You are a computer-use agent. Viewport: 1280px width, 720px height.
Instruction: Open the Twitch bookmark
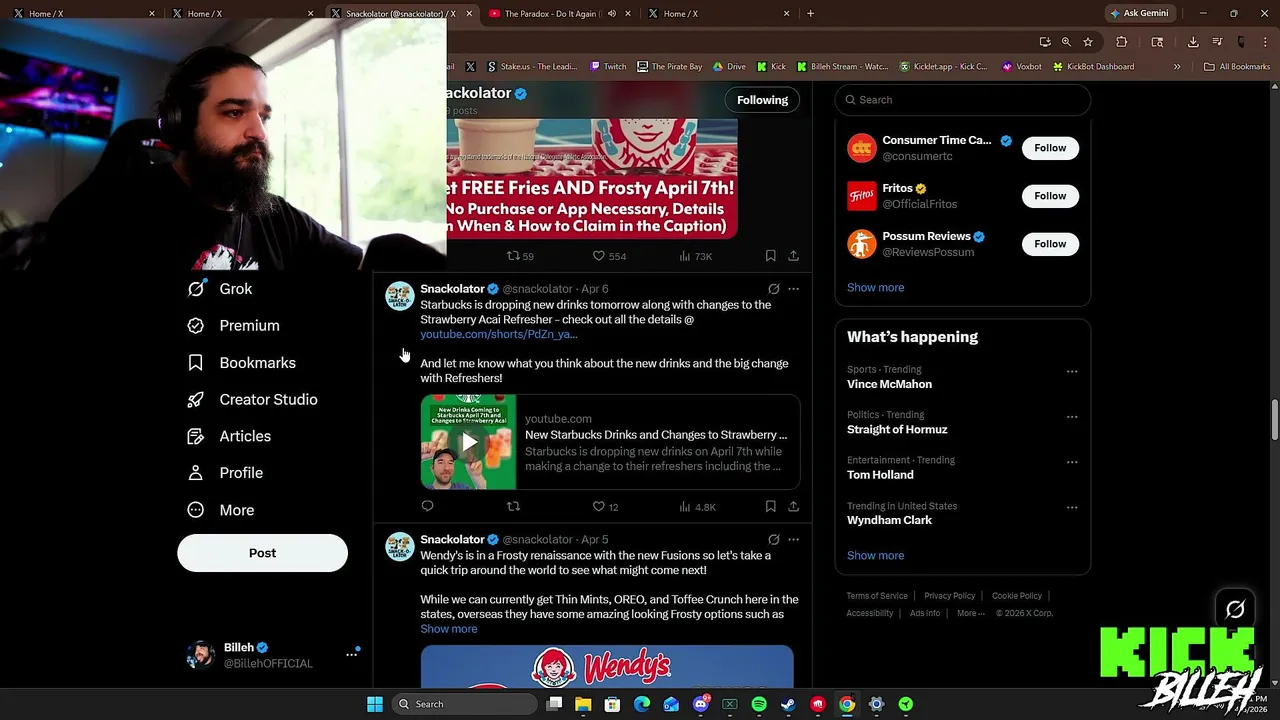(x=608, y=67)
